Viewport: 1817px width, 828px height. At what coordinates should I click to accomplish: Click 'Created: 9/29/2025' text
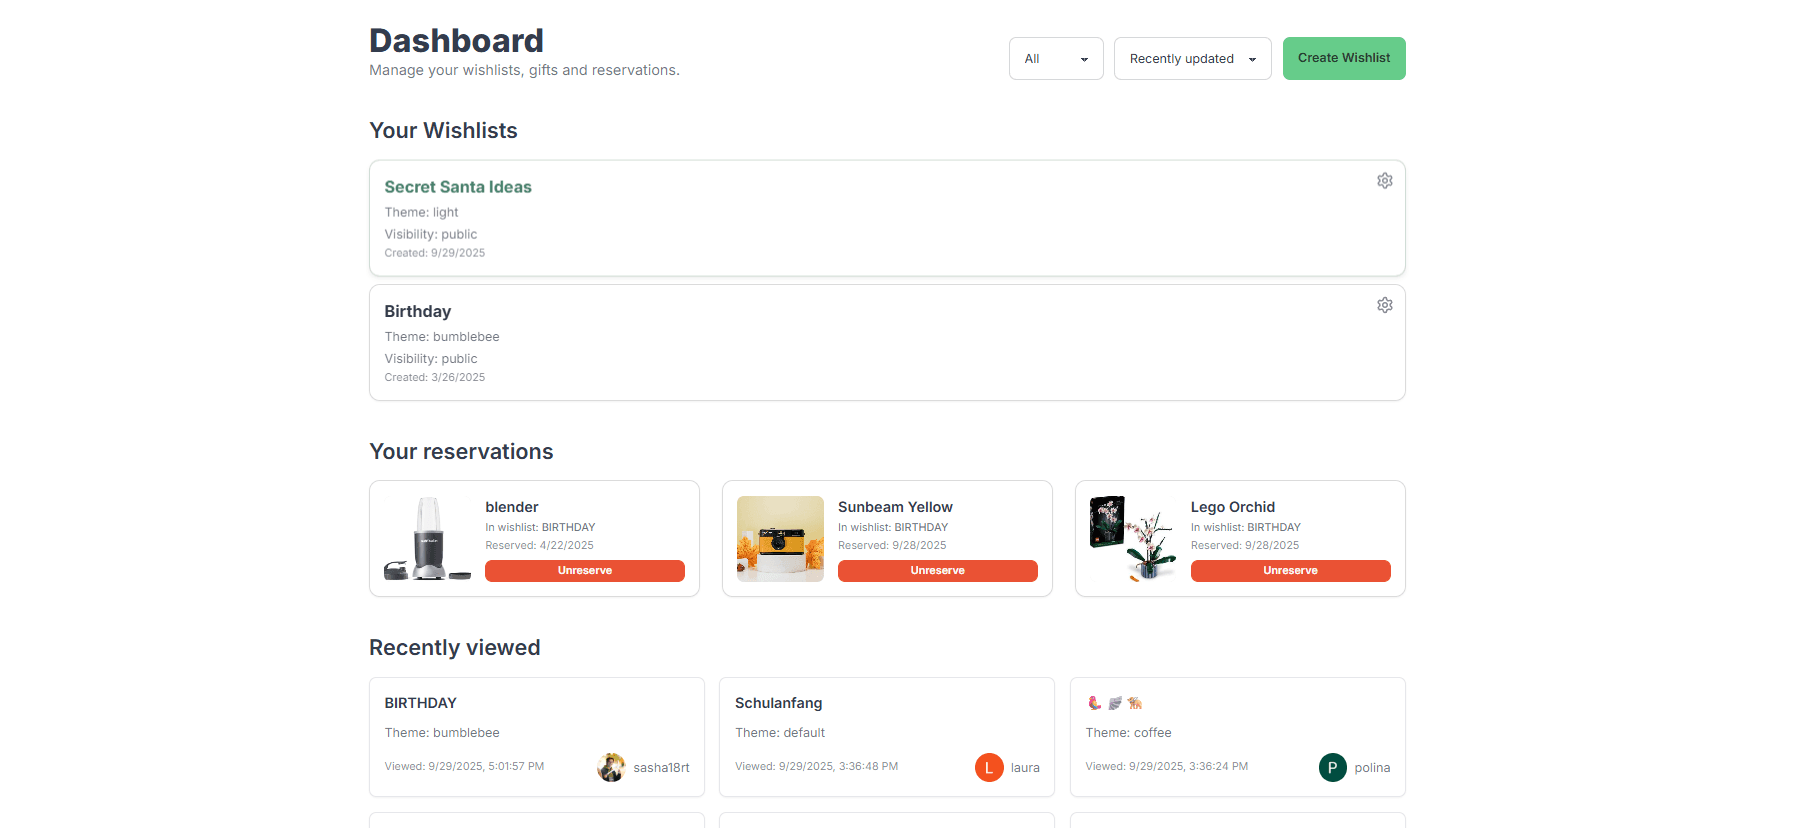[435, 253]
